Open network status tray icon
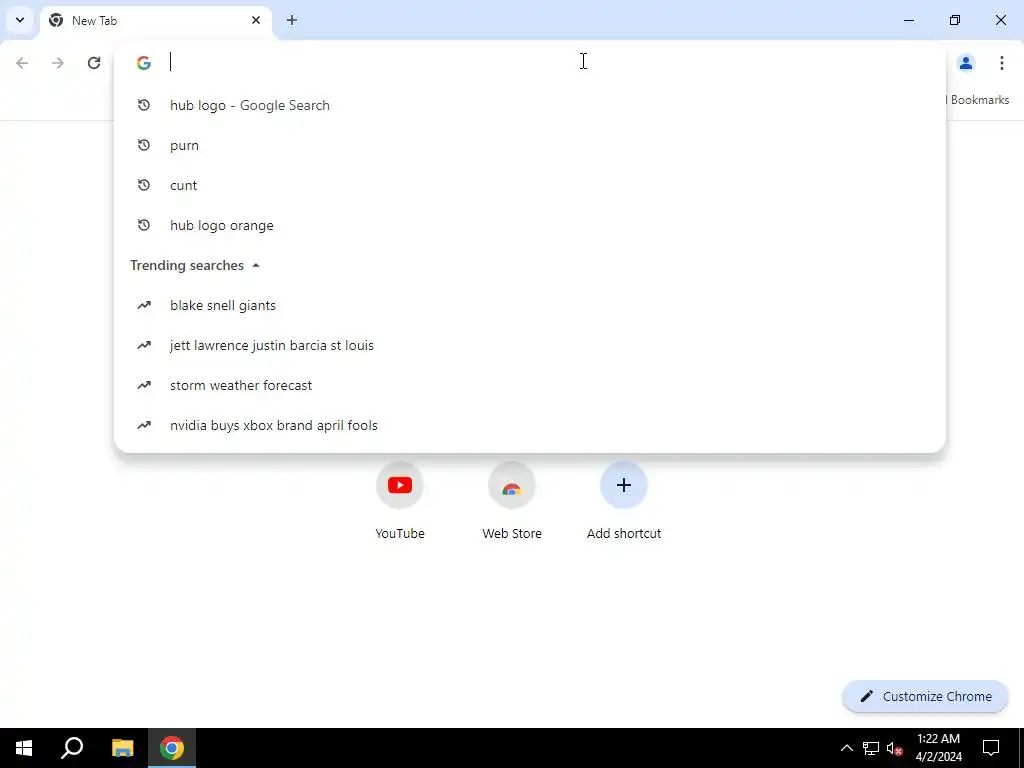This screenshot has height=768, width=1024. 871,748
